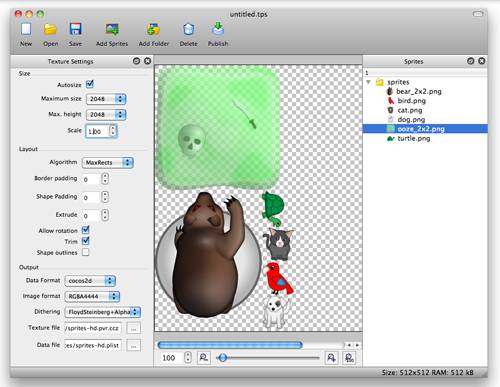This screenshot has width=500, height=387.
Task: Click the Add Sprites toolbar icon
Action: pos(112,29)
